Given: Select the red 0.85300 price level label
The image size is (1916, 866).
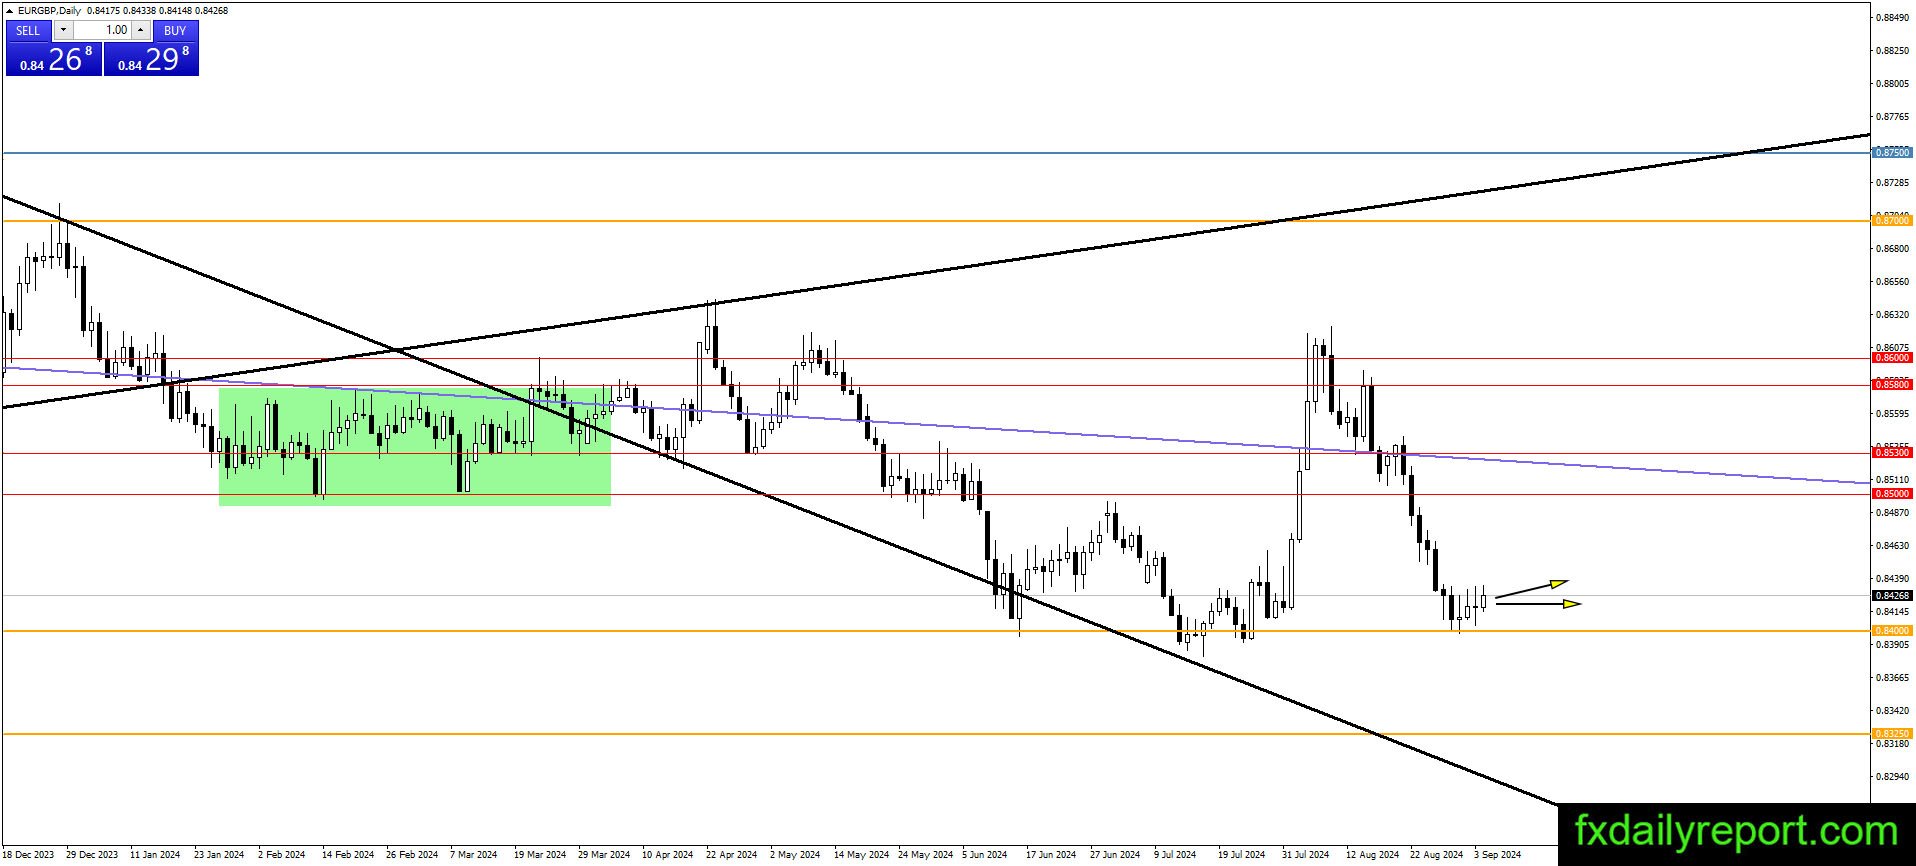Looking at the screenshot, I should [1891, 453].
